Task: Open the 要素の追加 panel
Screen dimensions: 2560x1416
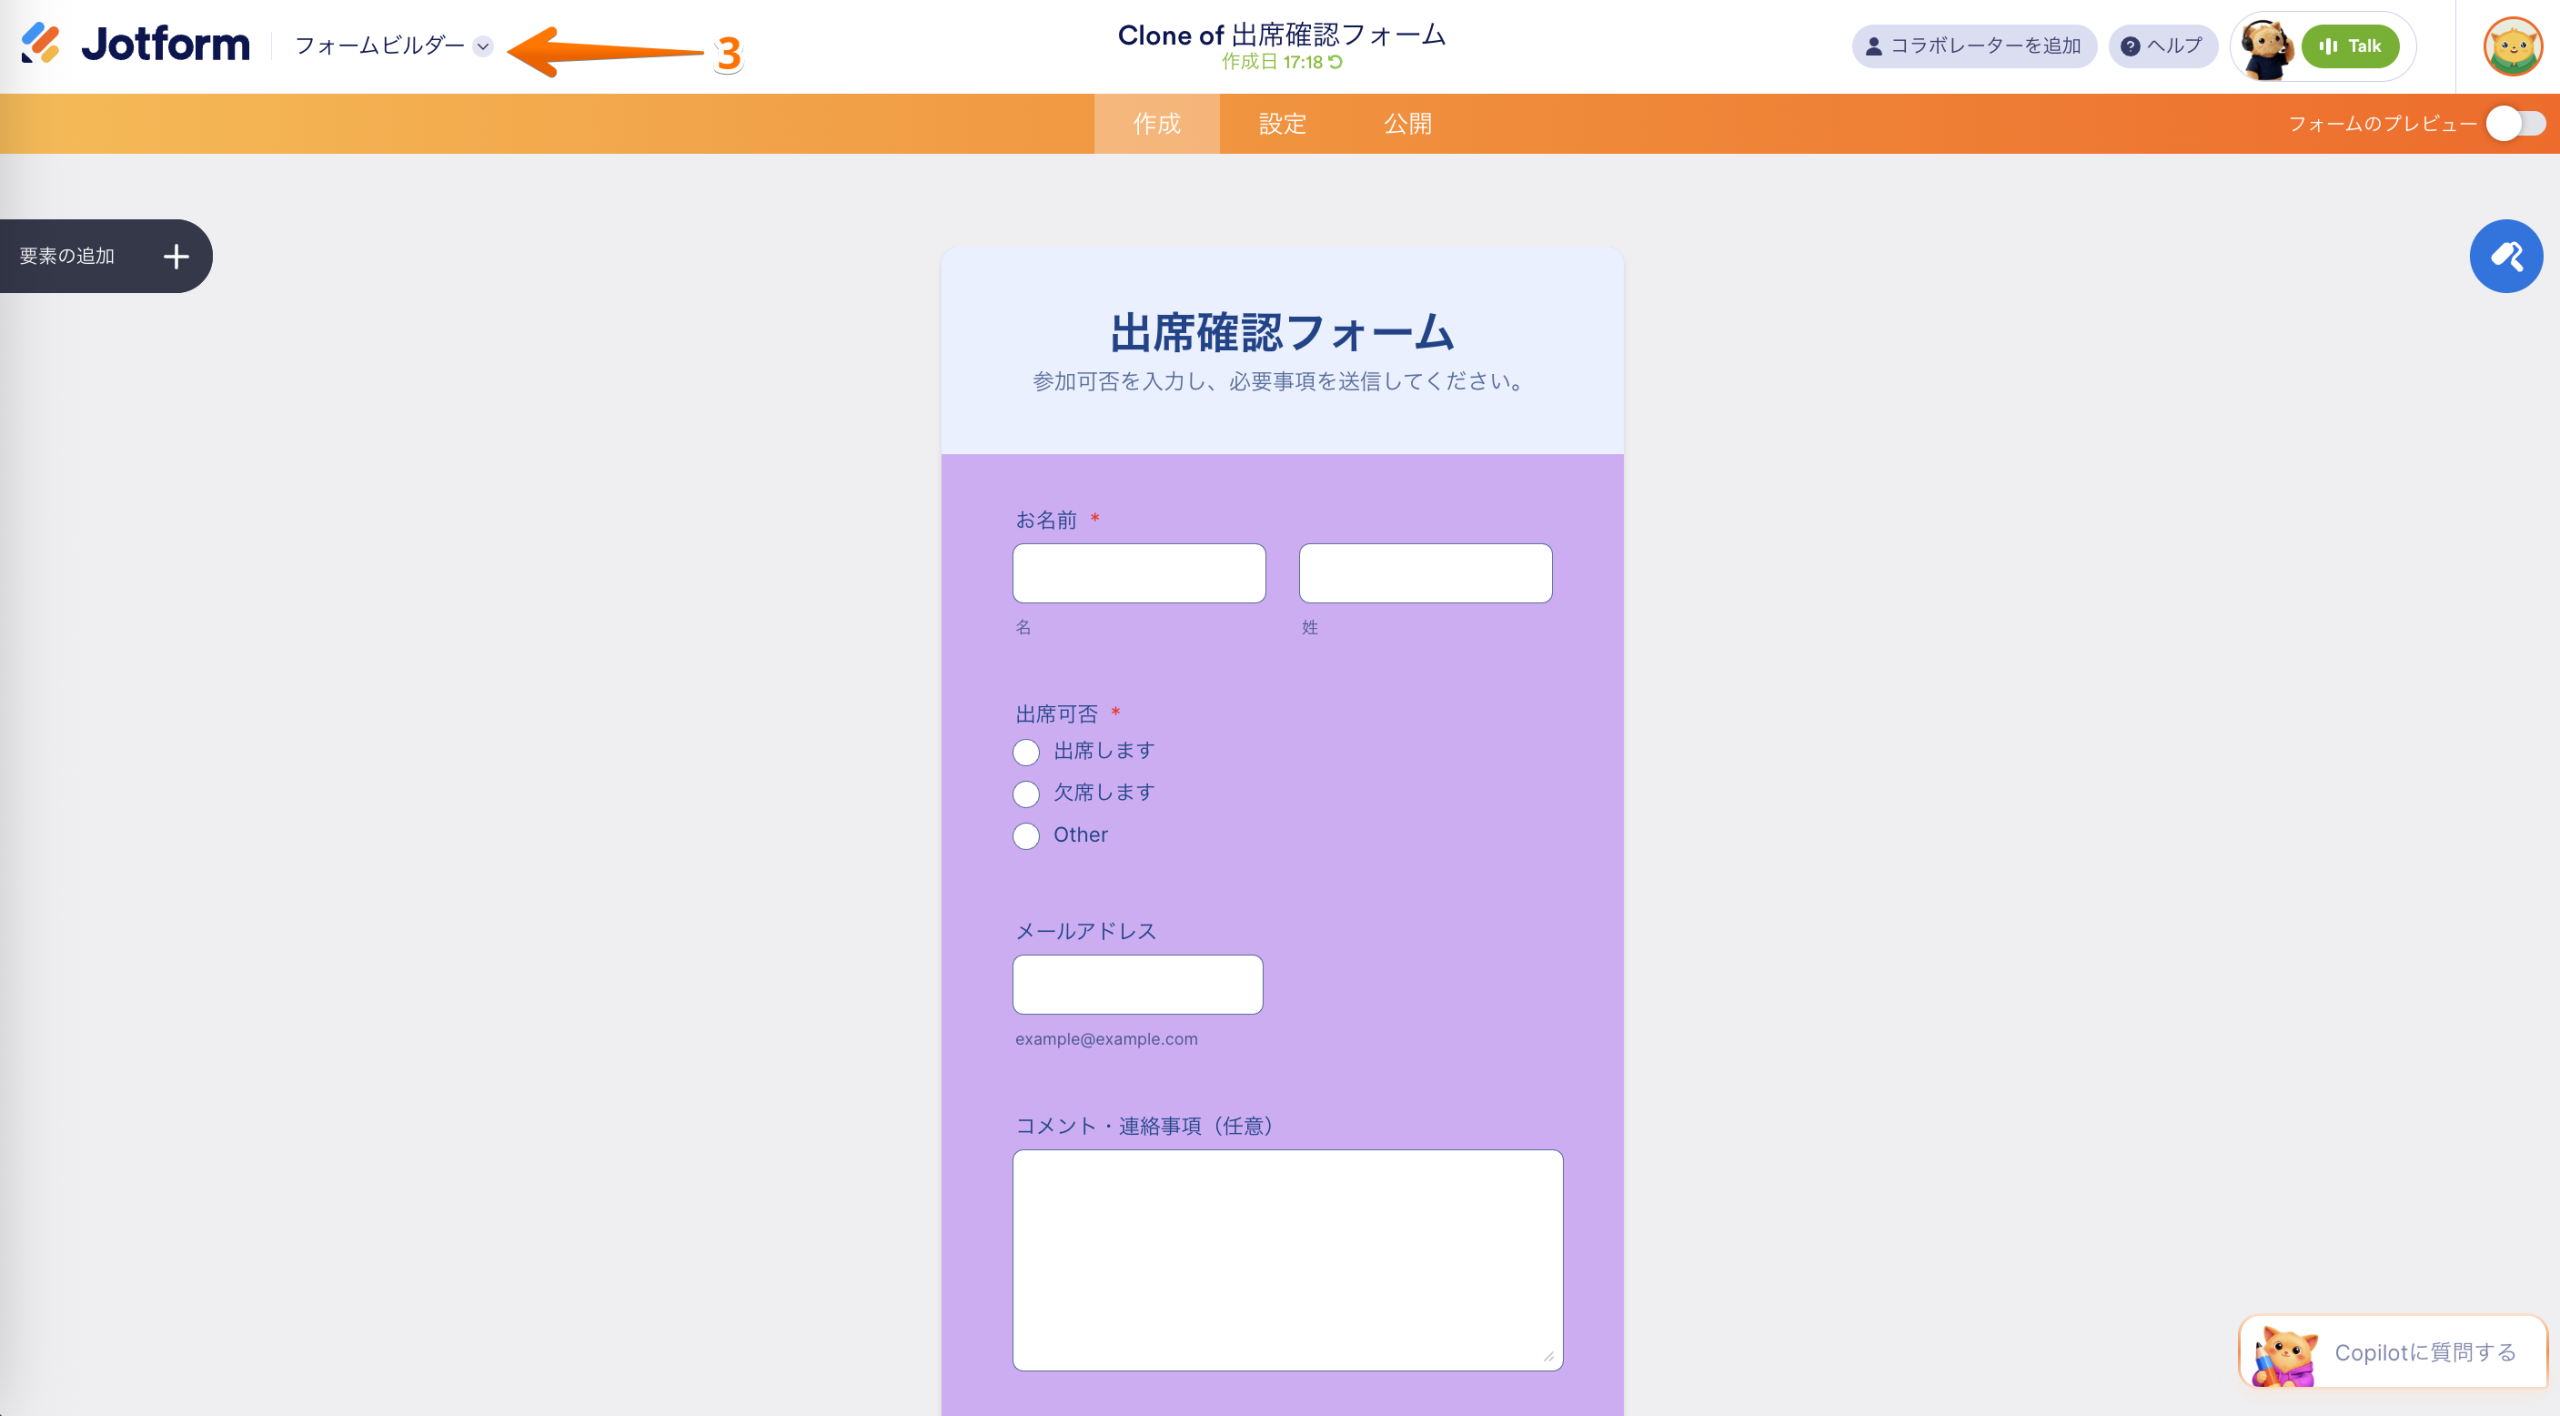Action: (x=105, y=256)
